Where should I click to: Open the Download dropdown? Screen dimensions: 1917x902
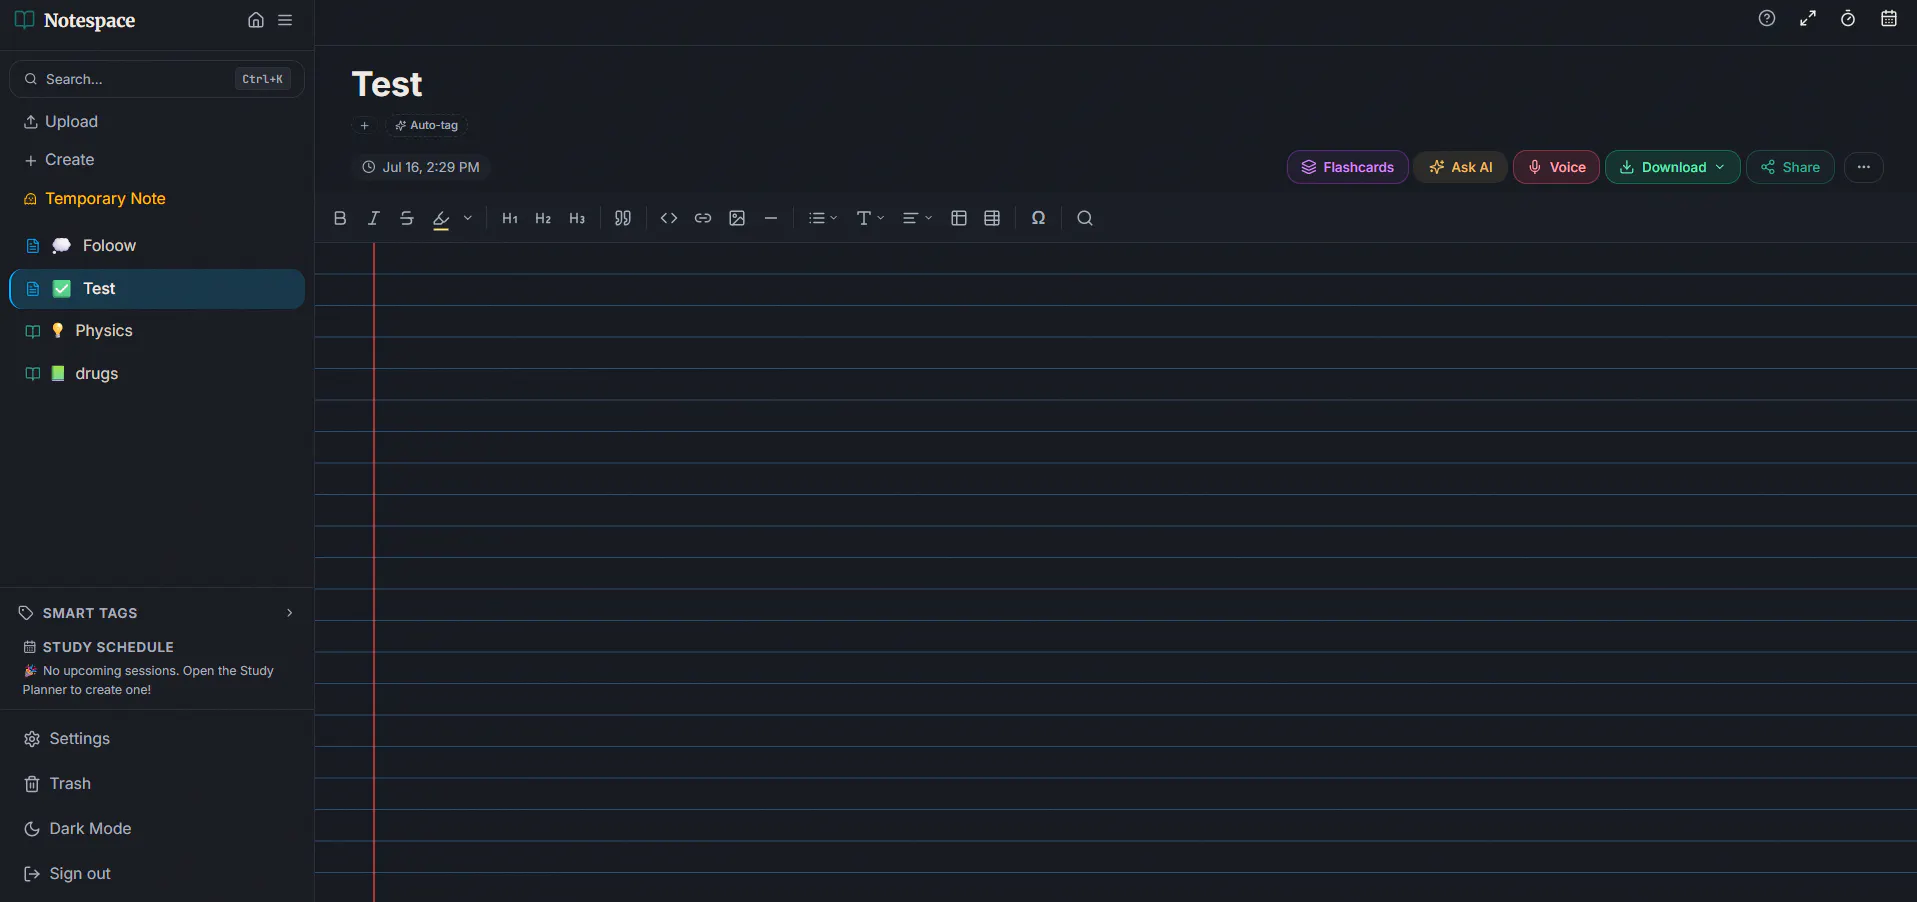tap(1673, 167)
